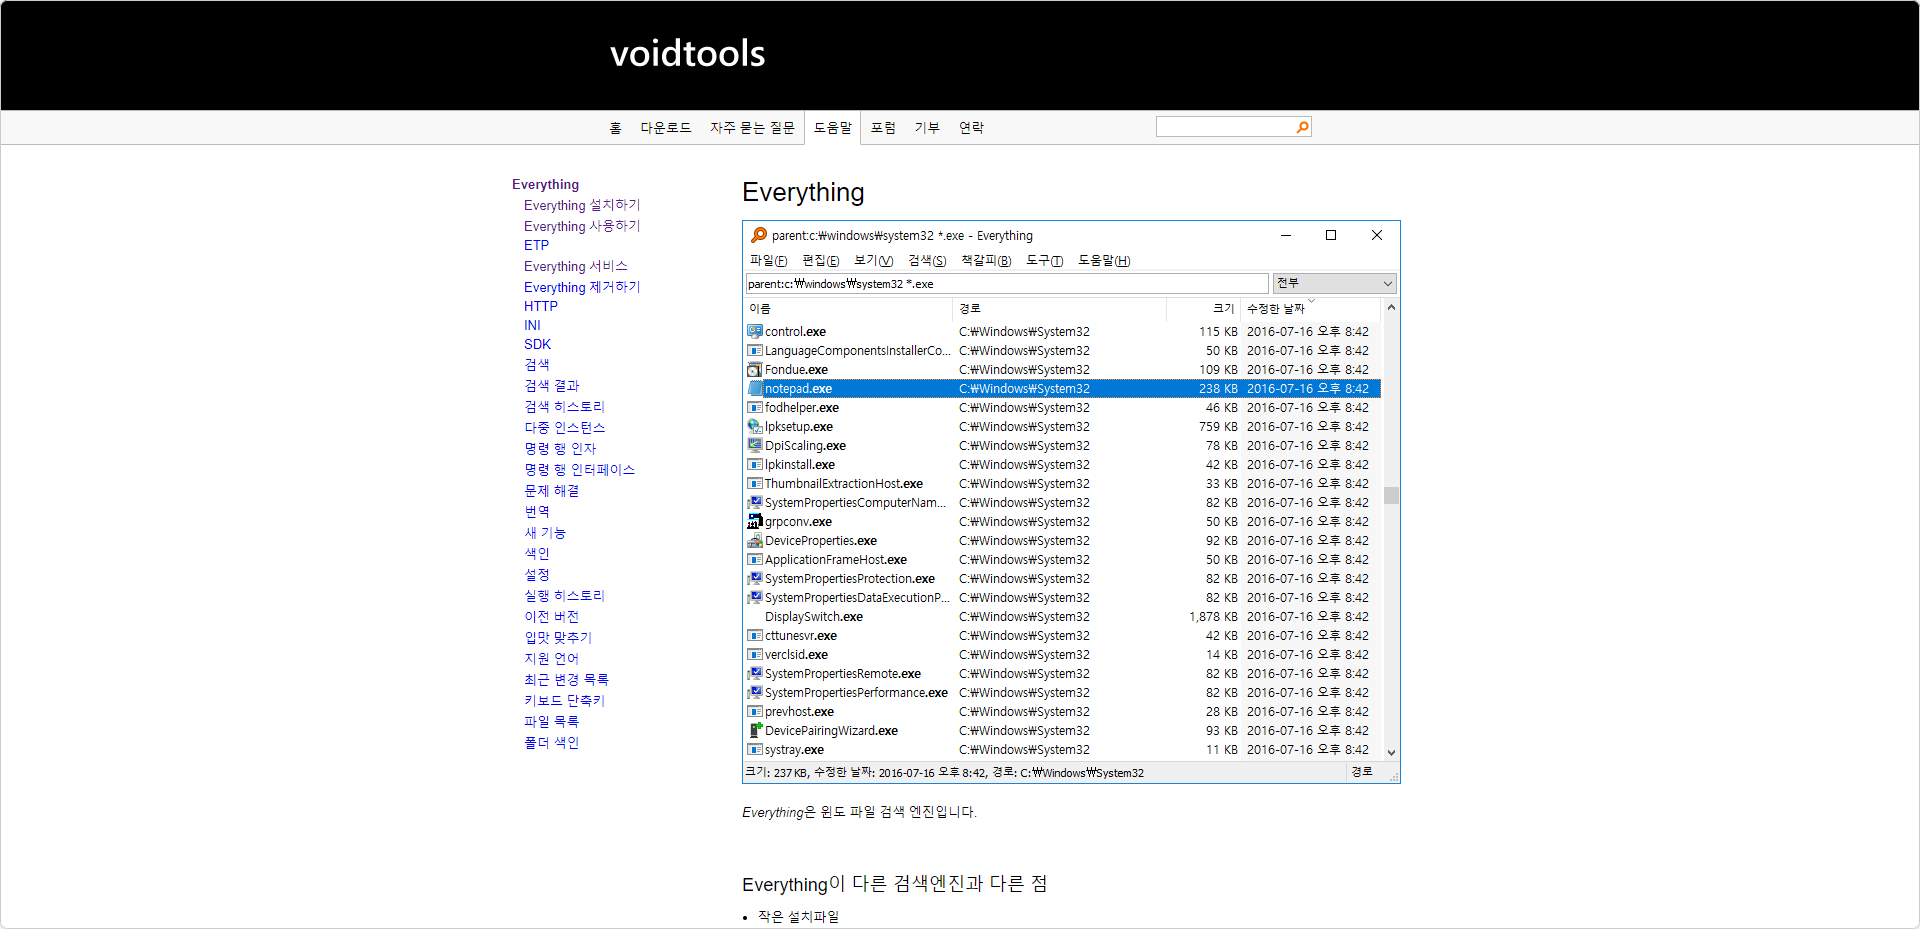Open the 명령 행 인터페이스 sidebar link
This screenshot has width=1920, height=929.
580,469
